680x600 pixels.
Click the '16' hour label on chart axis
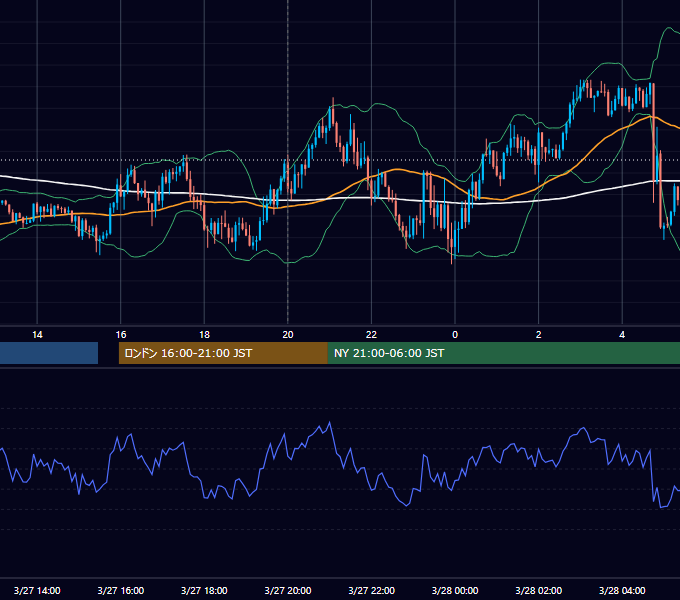click(121, 335)
